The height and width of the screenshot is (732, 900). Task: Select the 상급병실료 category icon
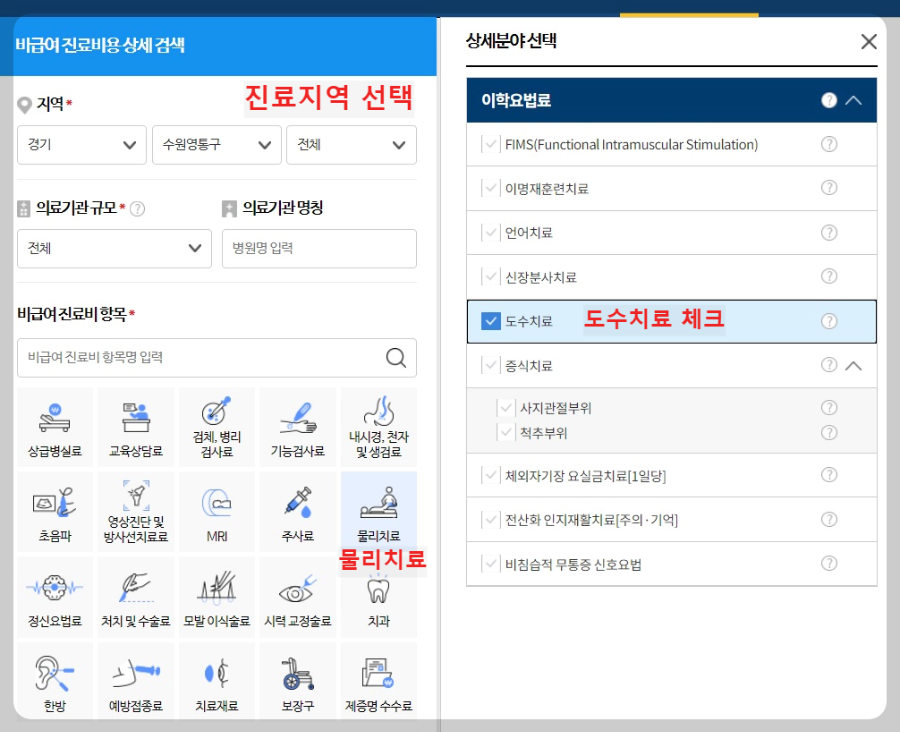click(54, 426)
